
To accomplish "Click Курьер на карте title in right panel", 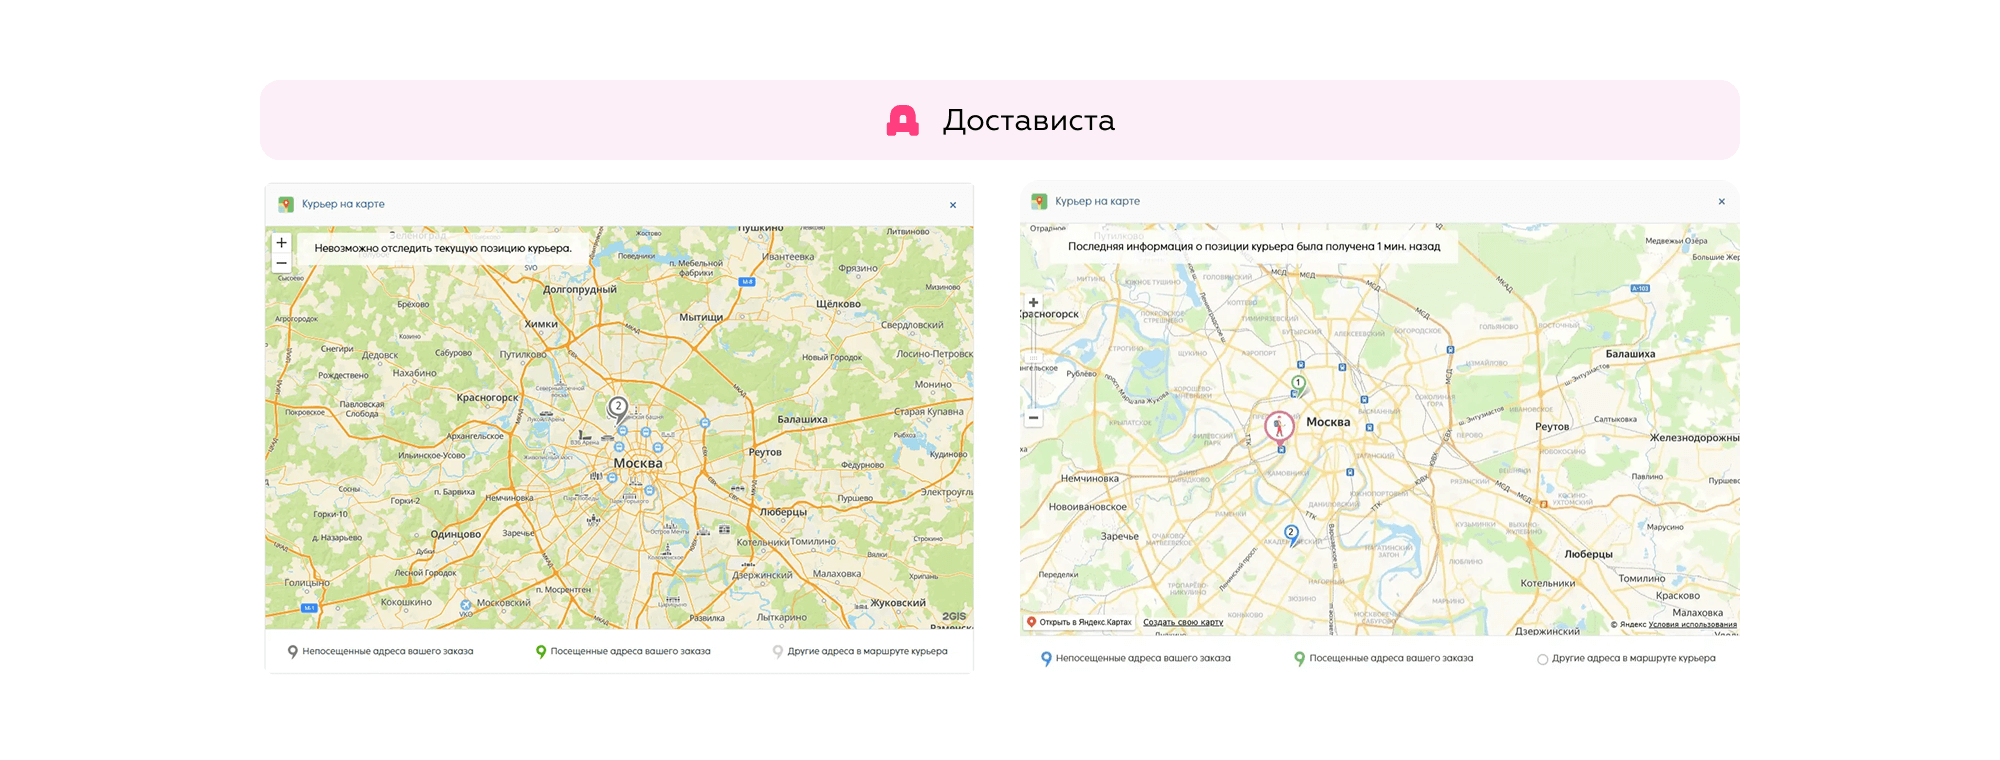I will point(1097,201).
